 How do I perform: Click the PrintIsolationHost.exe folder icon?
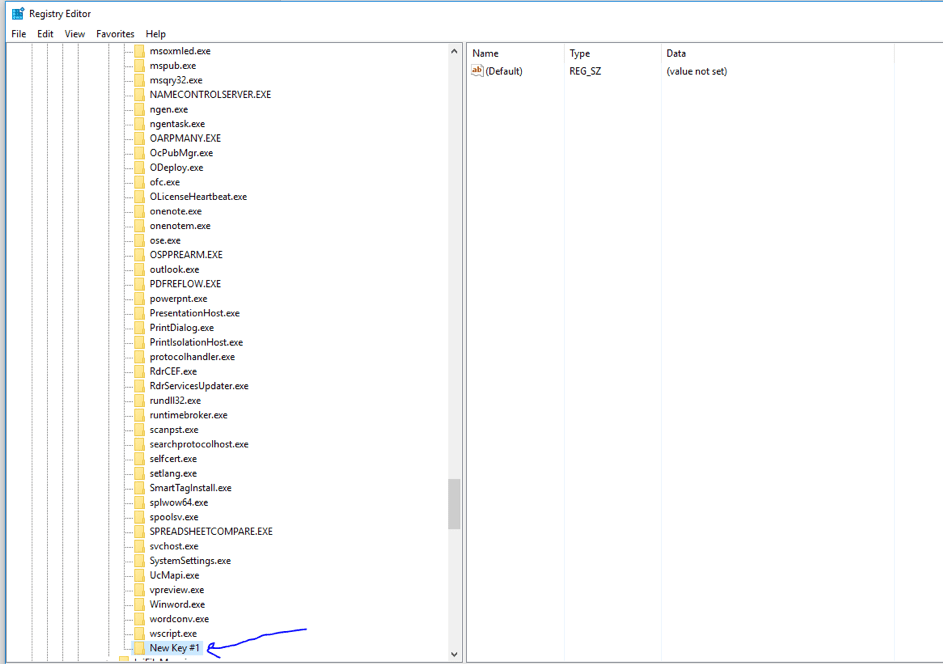click(x=140, y=342)
